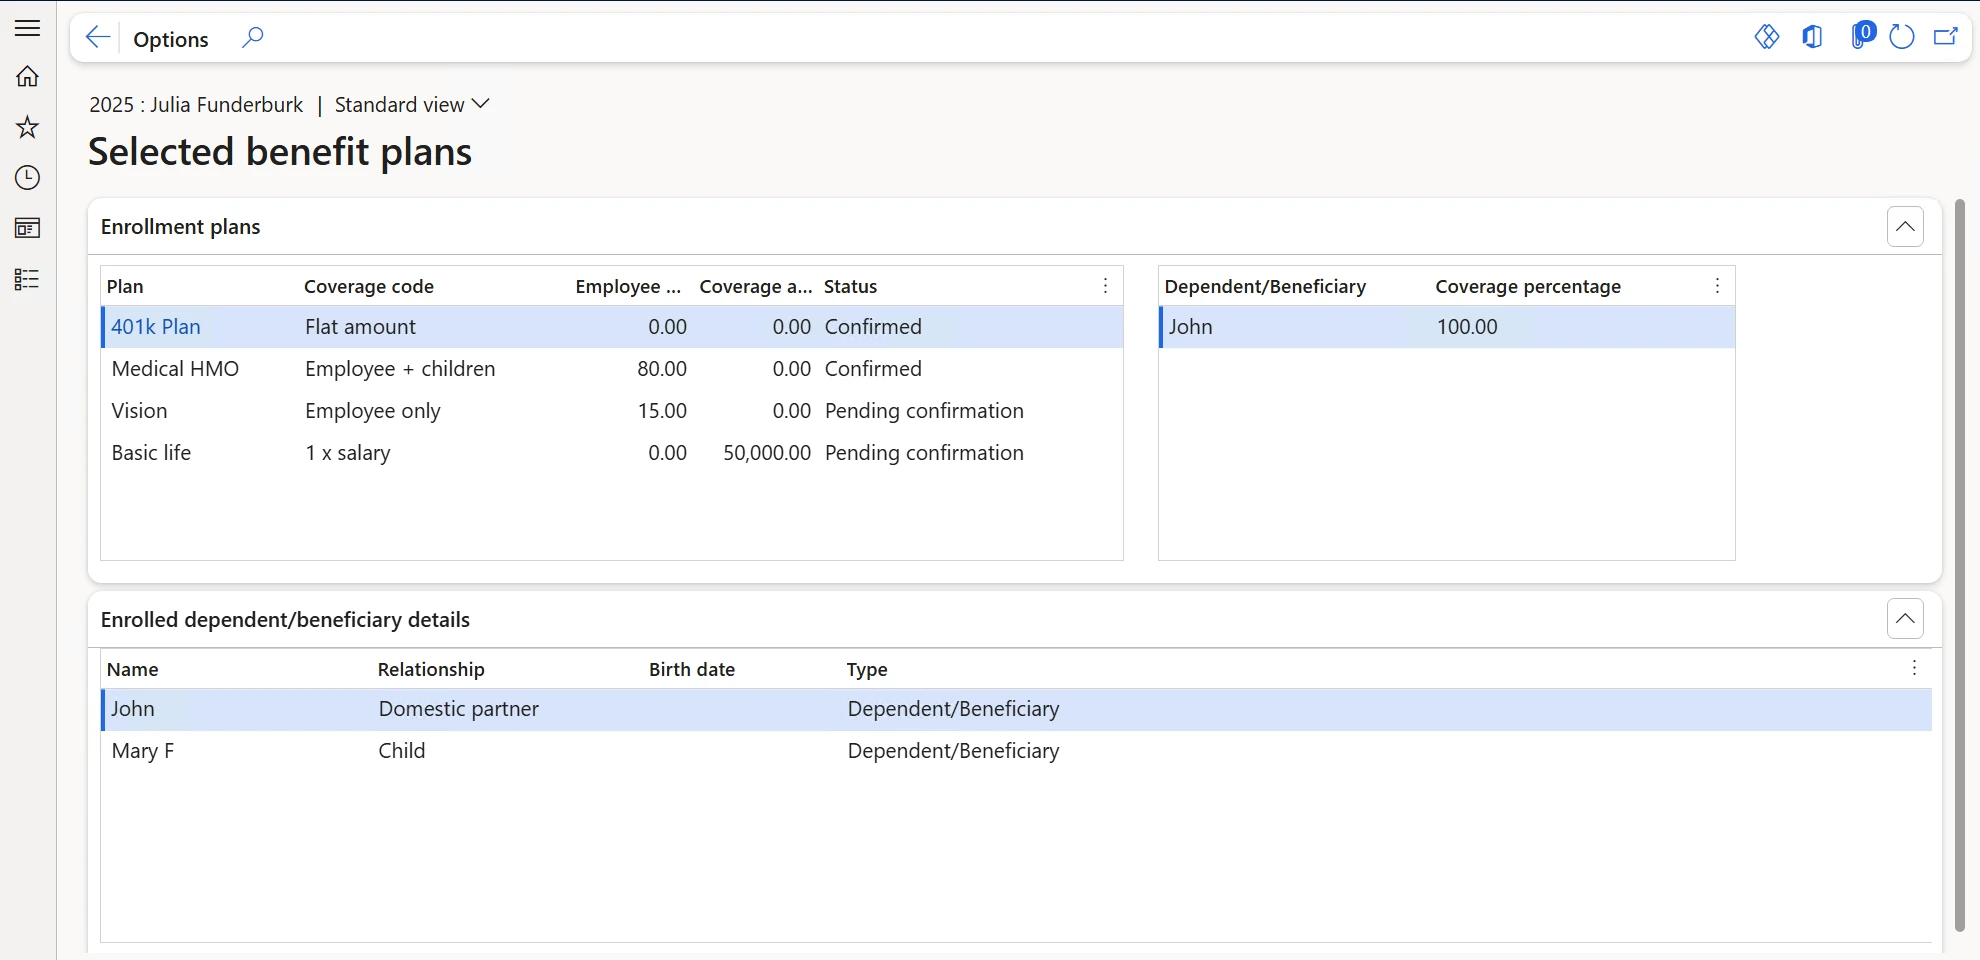Start a search from the Options bar
Screen dimensions: 1980x960
tap(252, 37)
